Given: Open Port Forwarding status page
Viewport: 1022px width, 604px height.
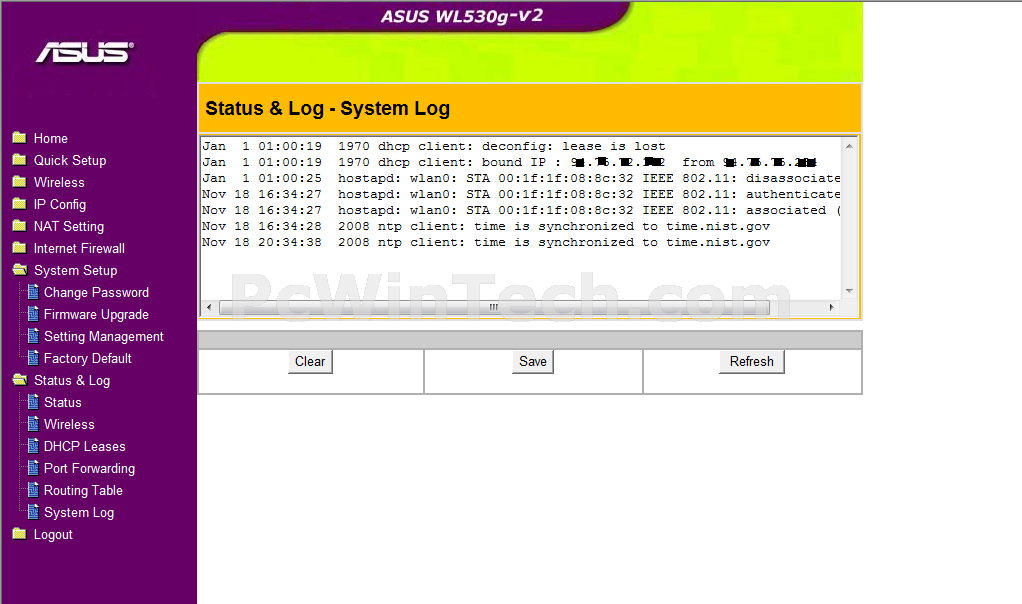Looking at the screenshot, I should point(89,468).
